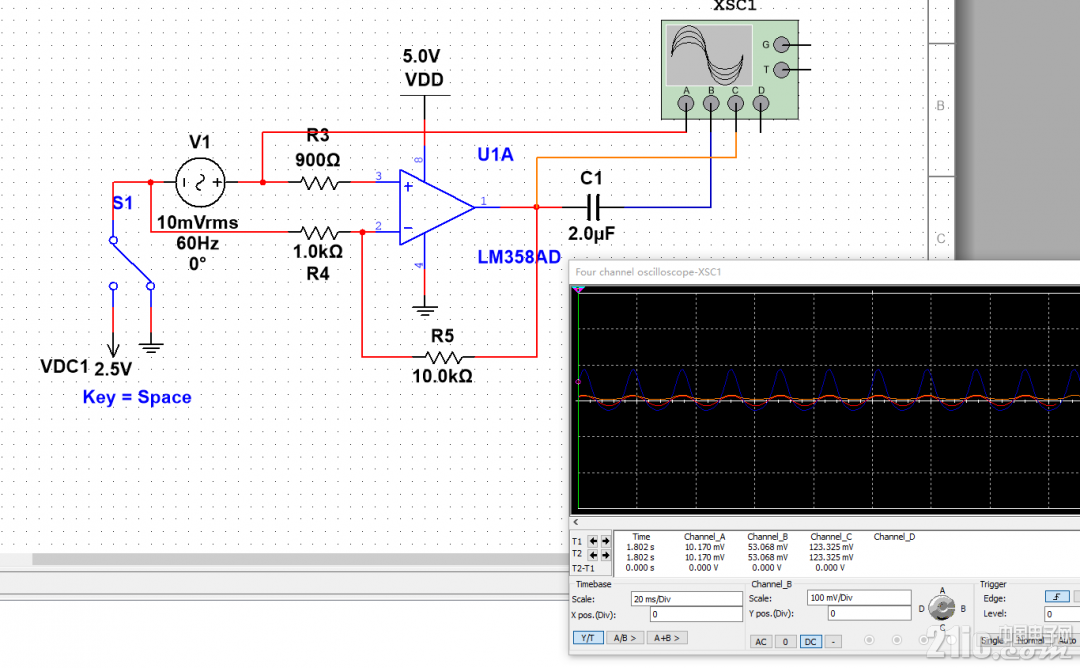Select the ground symbol below switch S1
This screenshot has width=1080, height=668.
[151, 347]
